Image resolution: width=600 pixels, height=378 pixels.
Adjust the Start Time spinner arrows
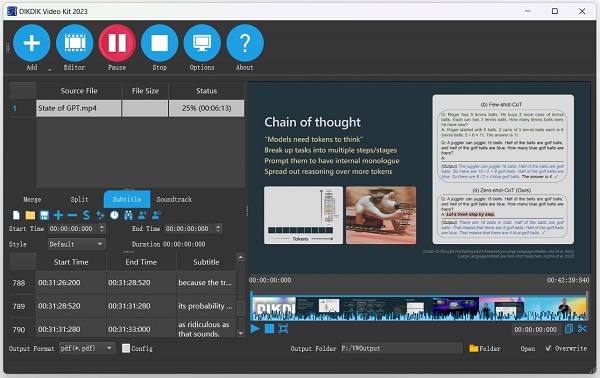click(102, 229)
